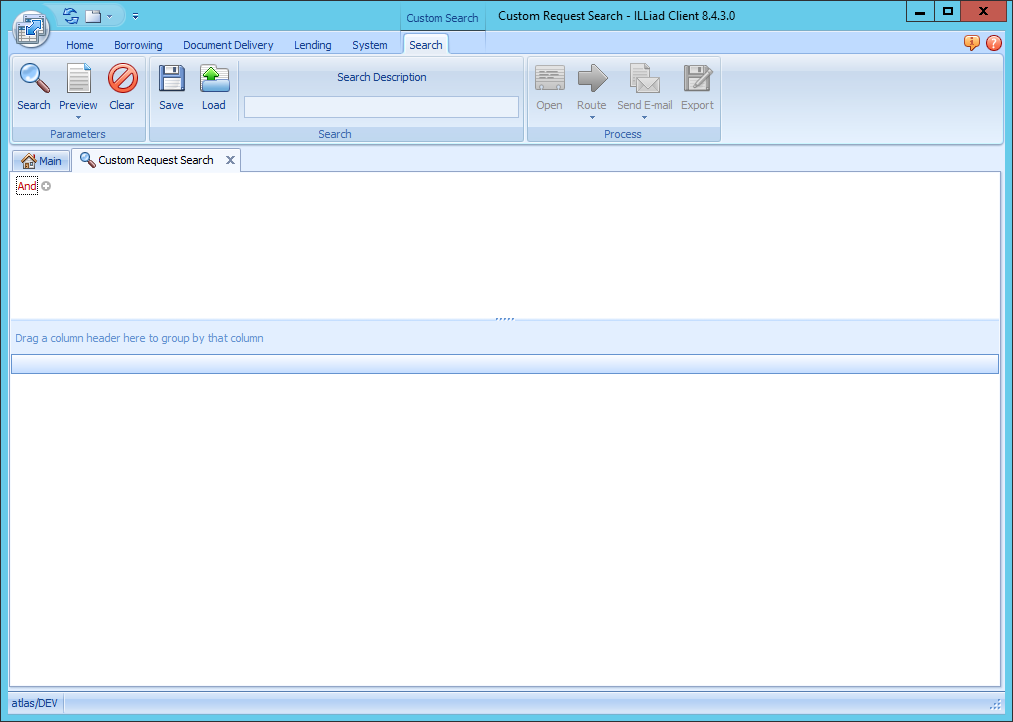Go to the Document Delivery ribbon tab
The height and width of the screenshot is (722, 1013).
coord(228,45)
